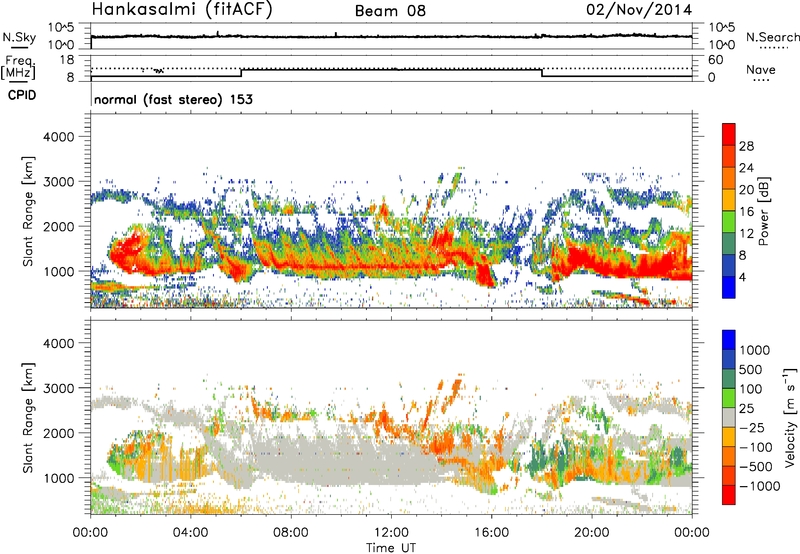The width and height of the screenshot is (800, 554).
Task: Click the blue bottom of Power color bar
Action: (x=729, y=287)
